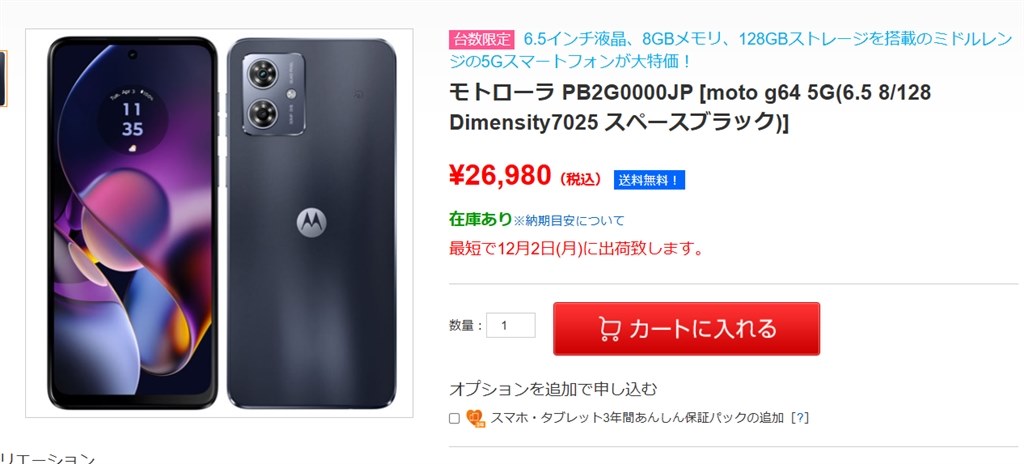Click the ¥26,980 price text
1024x464 pixels.
pos(500,176)
